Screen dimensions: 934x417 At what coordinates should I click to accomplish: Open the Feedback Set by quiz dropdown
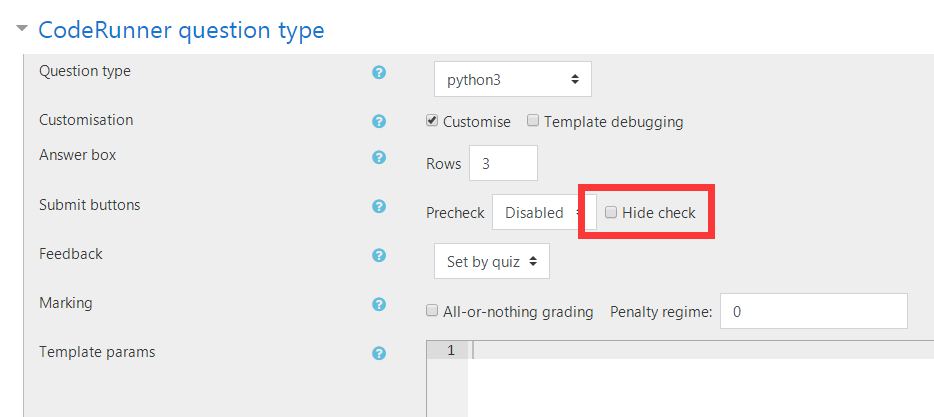tap(492, 261)
